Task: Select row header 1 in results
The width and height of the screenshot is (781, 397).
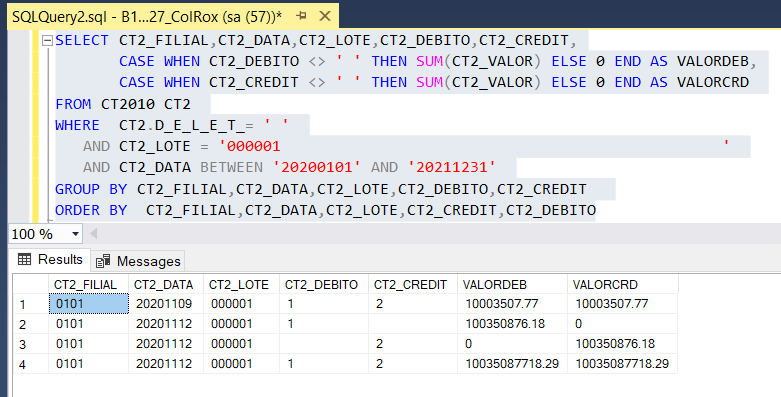Action: [x=30, y=304]
